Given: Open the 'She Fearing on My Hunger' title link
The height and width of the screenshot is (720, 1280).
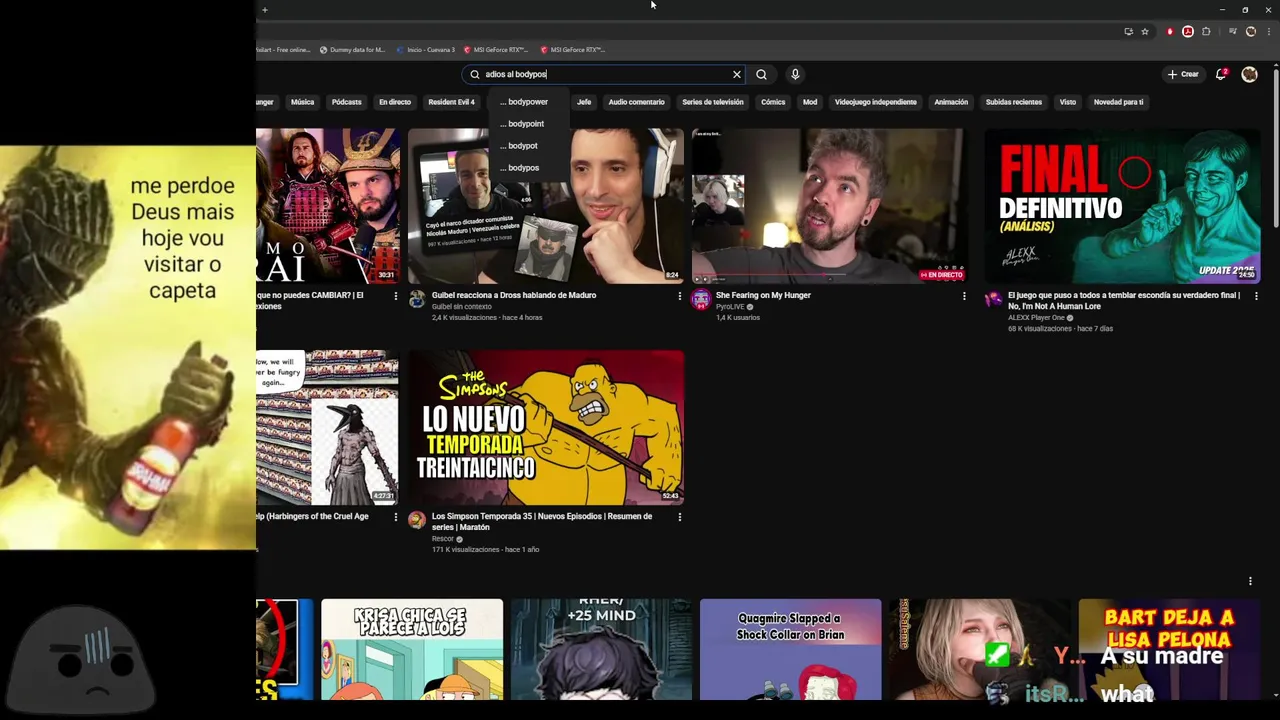Looking at the screenshot, I should point(763,295).
